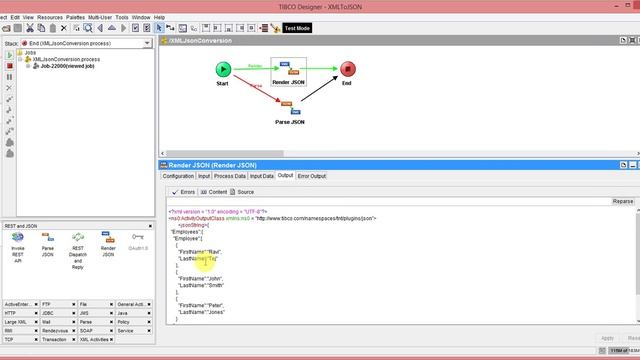
Task: Pick OAuth1.0 palette icon
Action: tap(138, 237)
